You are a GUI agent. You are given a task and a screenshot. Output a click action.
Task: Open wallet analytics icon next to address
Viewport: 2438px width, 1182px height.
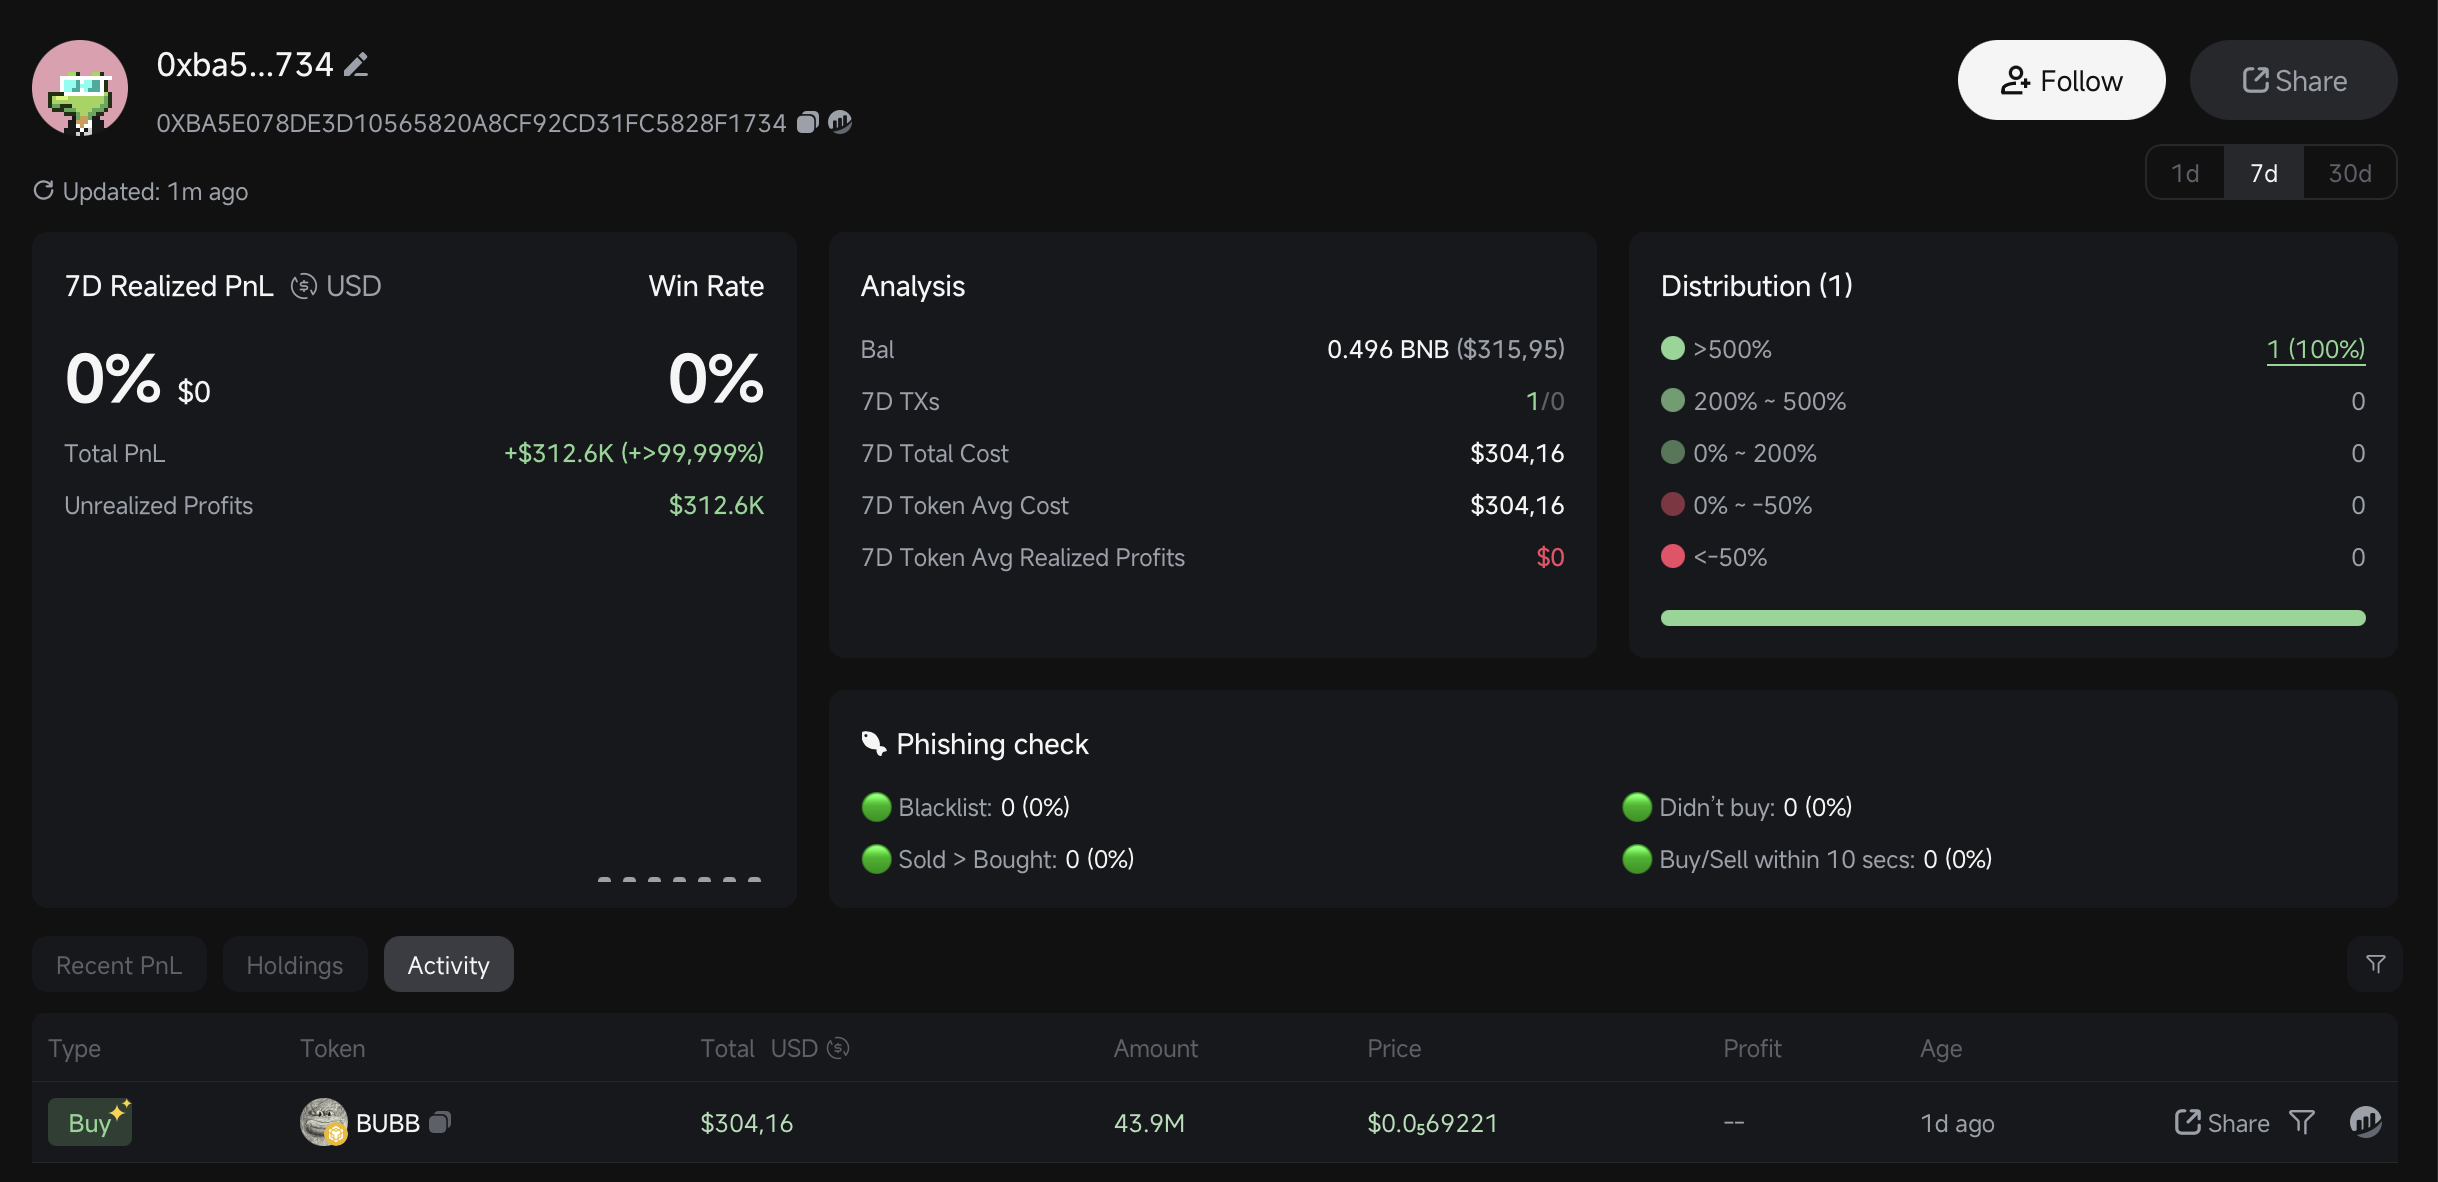840,122
